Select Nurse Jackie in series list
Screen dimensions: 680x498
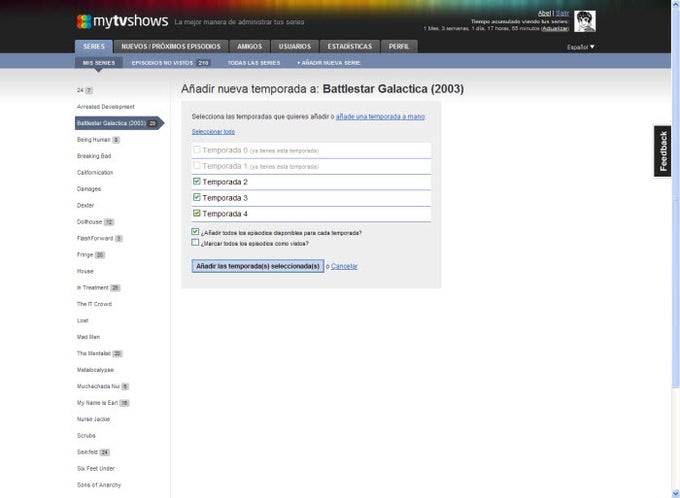point(93,419)
